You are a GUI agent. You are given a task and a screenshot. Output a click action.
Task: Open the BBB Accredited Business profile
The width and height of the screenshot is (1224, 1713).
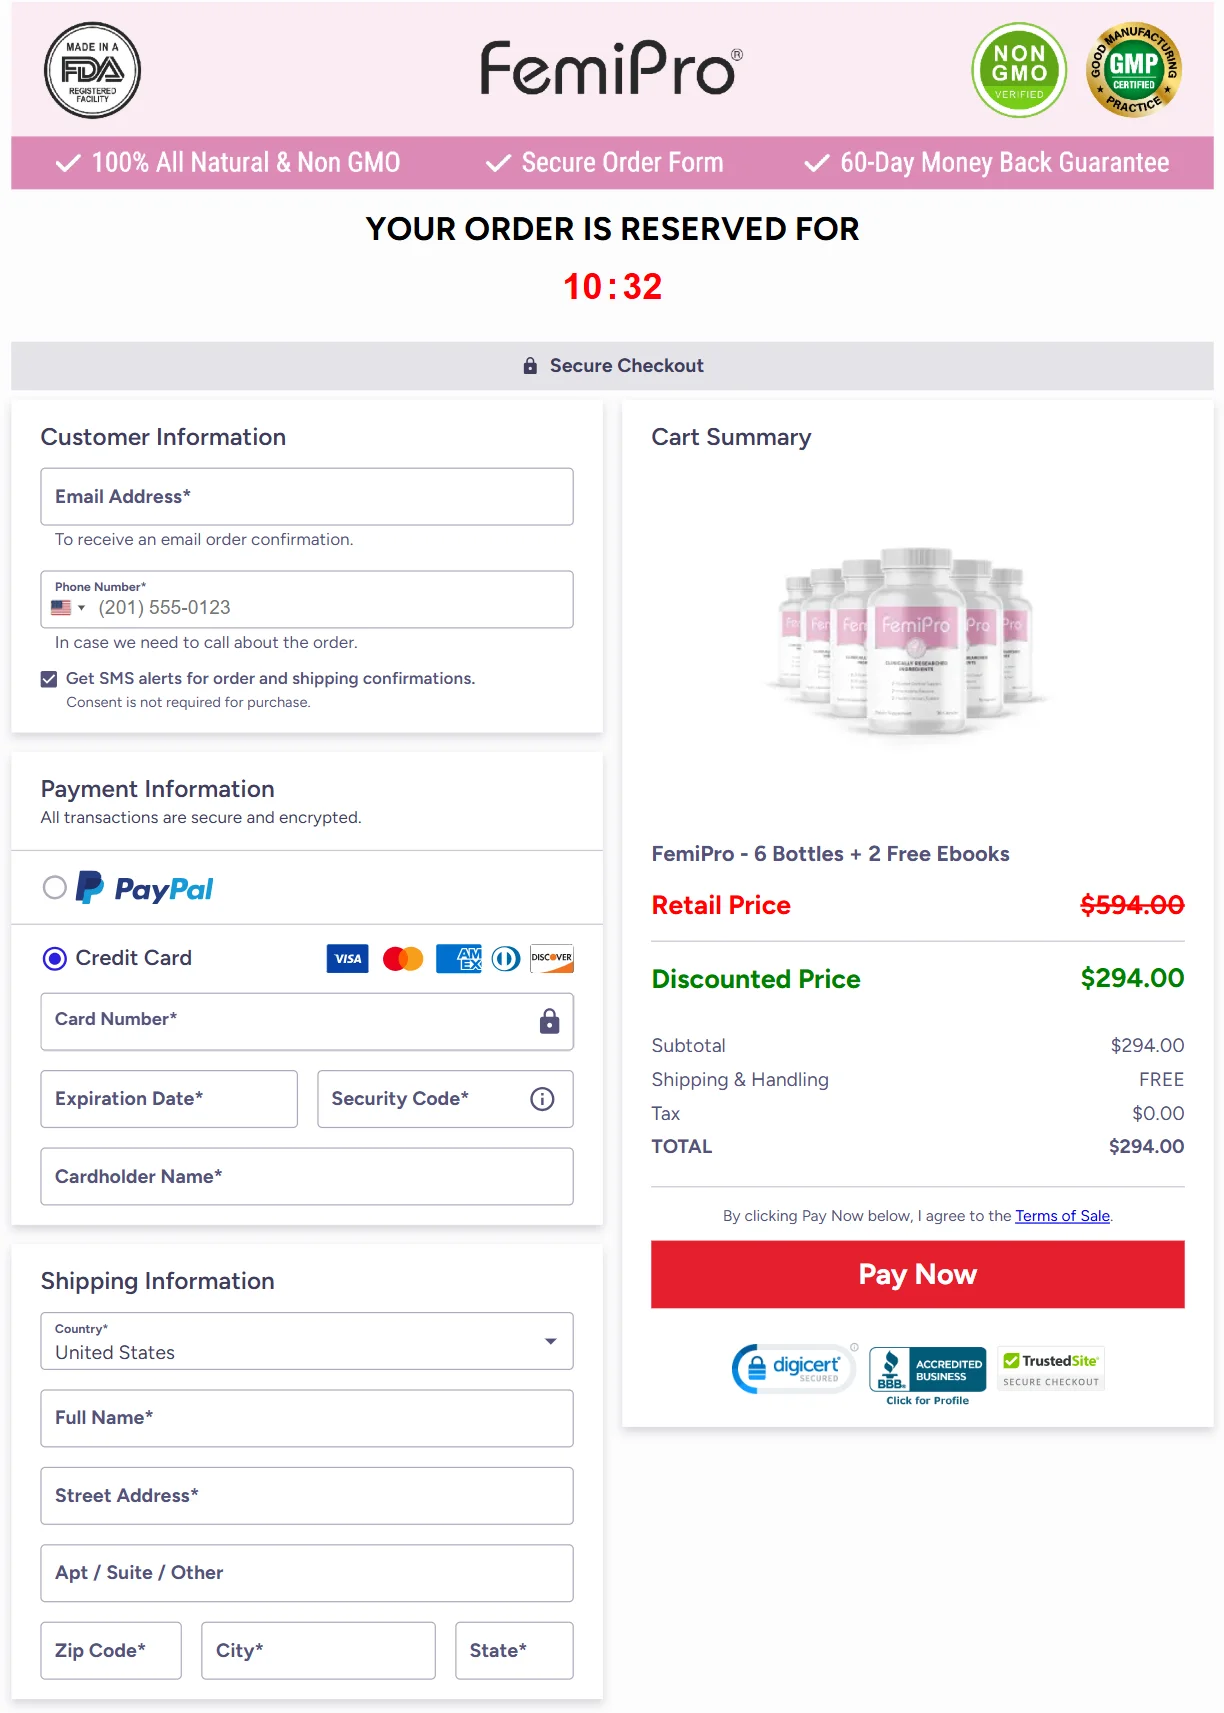pyautogui.click(x=928, y=1371)
